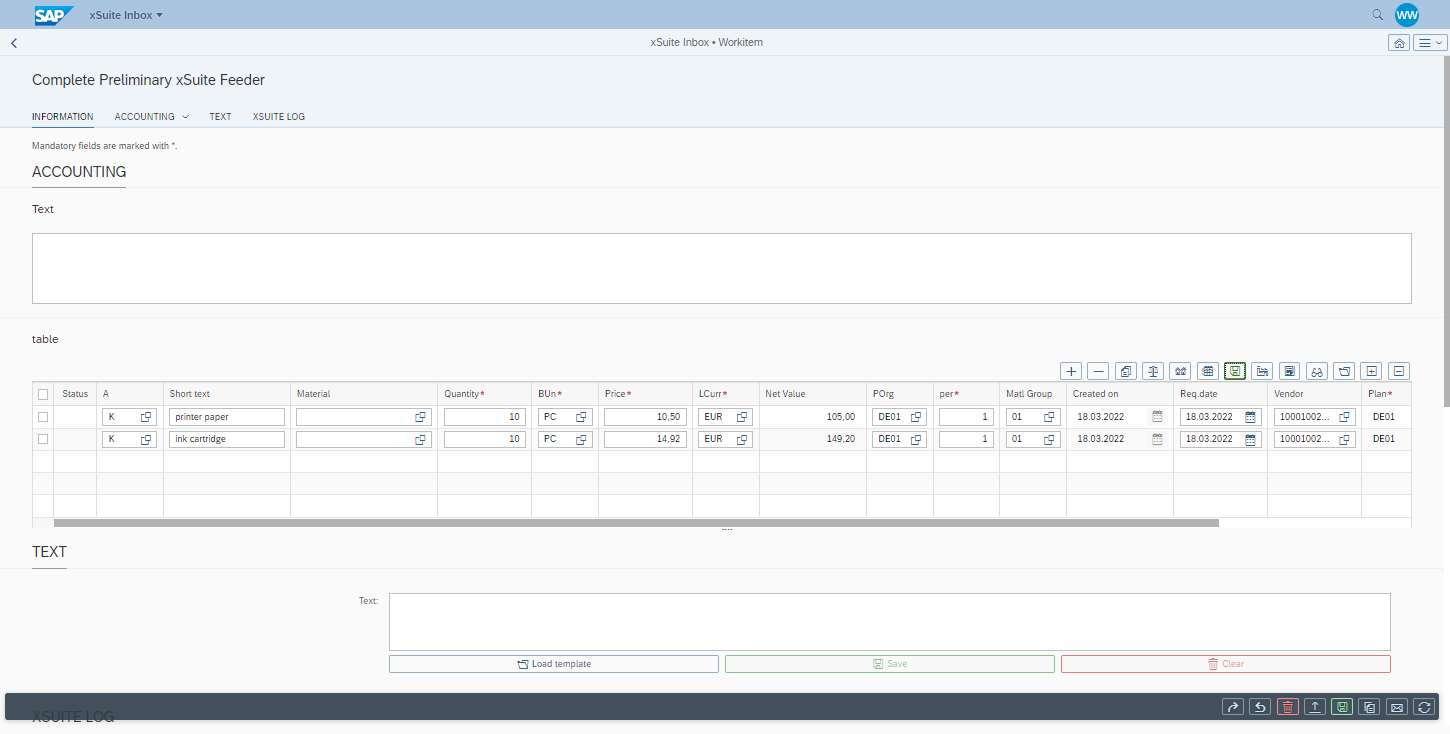Screen dimensions: 1450x734
Task: Click the refresh icon at the bottom right
Action: pyautogui.click(x=1424, y=706)
